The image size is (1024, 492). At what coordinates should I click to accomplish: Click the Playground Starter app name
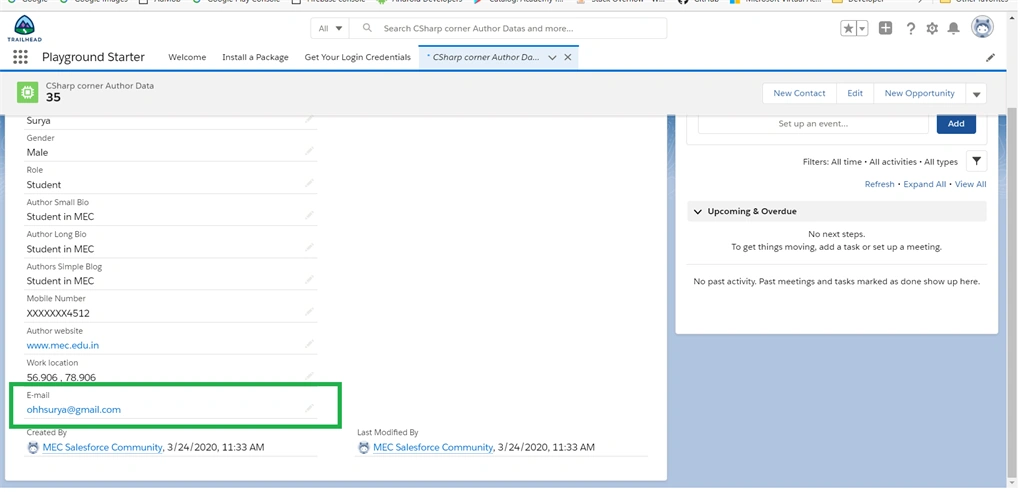tap(93, 57)
